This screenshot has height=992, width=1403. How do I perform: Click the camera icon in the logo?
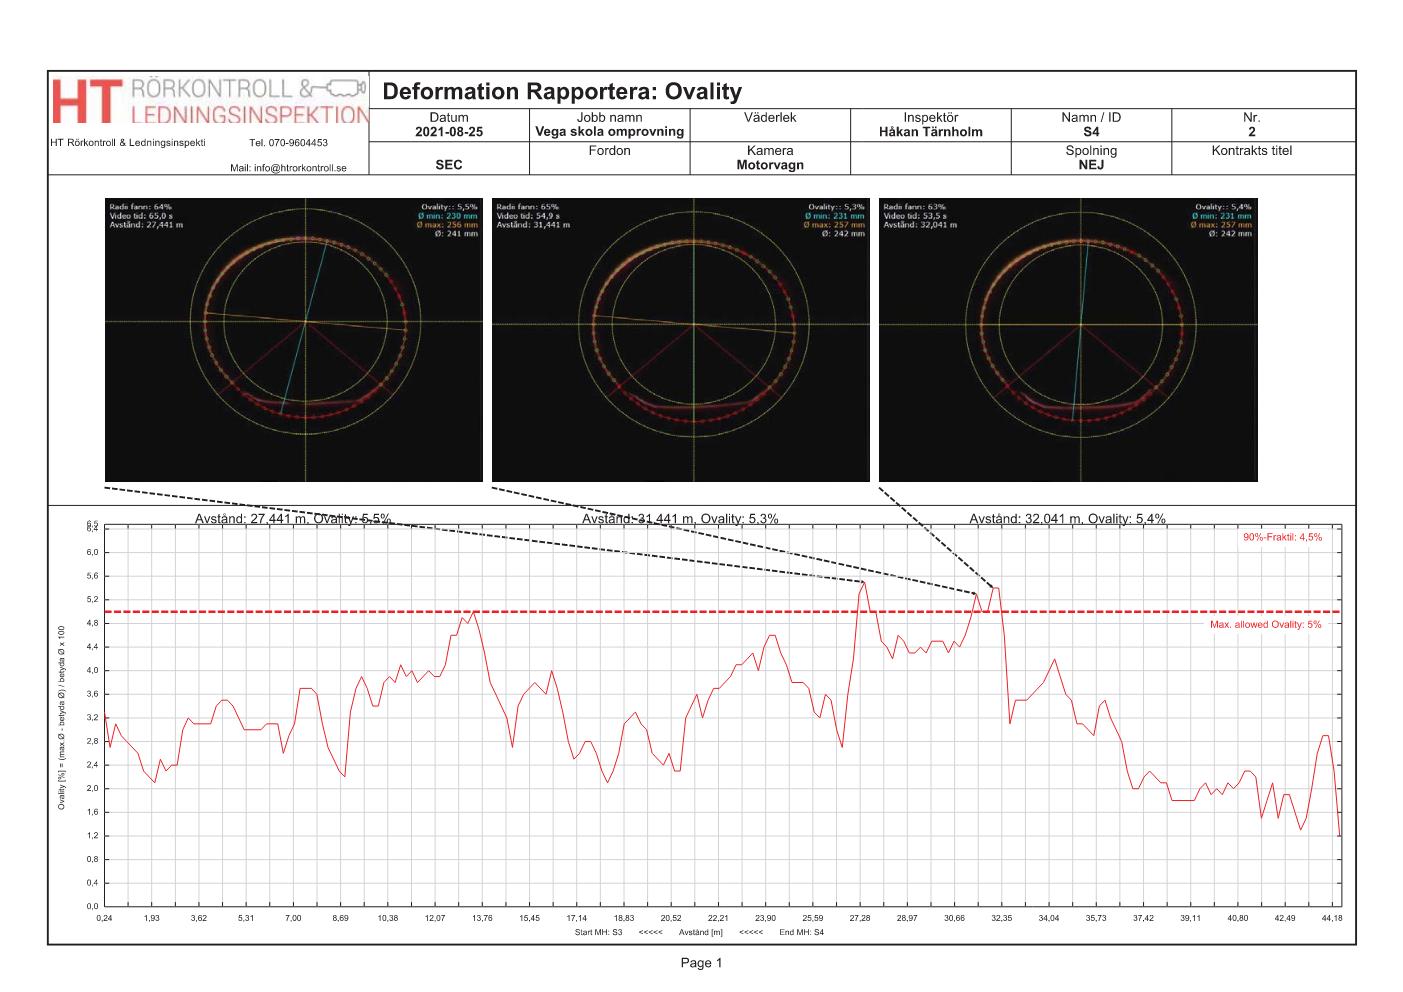coord(341,87)
